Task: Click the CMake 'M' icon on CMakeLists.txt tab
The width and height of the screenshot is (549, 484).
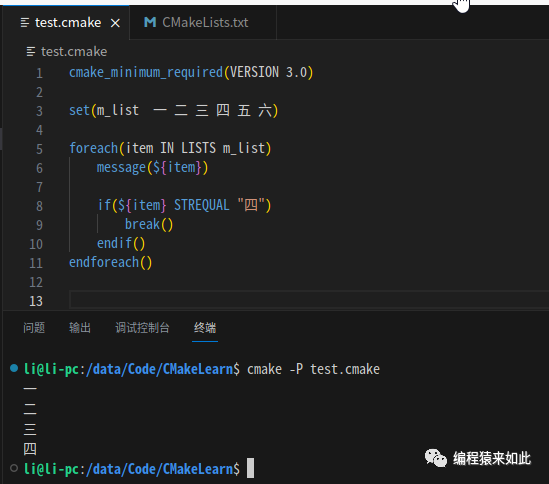Action: [150, 22]
